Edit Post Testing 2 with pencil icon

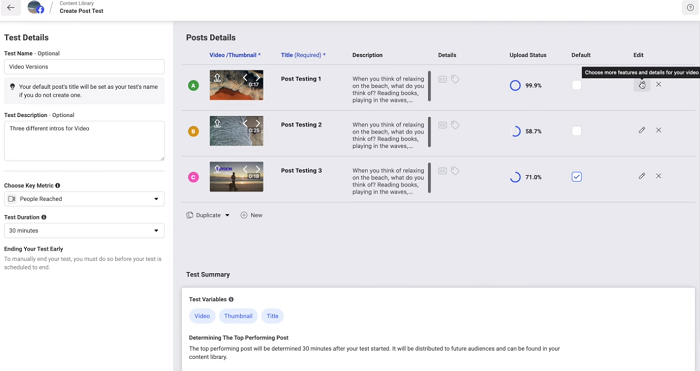(x=642, y=130)
